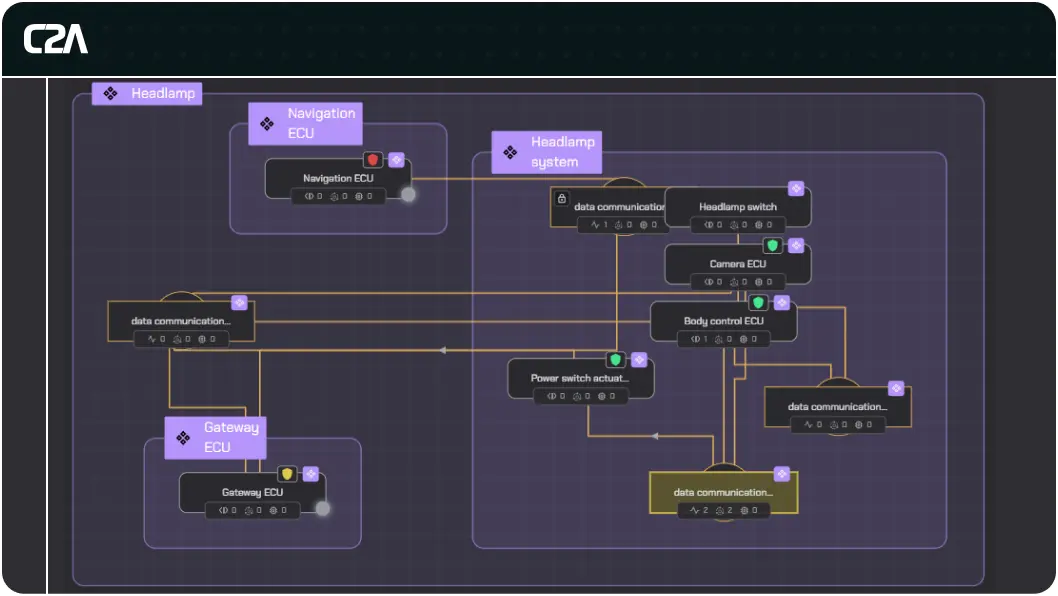Click the counters bar under Headlamp switch

pos(737,225)
